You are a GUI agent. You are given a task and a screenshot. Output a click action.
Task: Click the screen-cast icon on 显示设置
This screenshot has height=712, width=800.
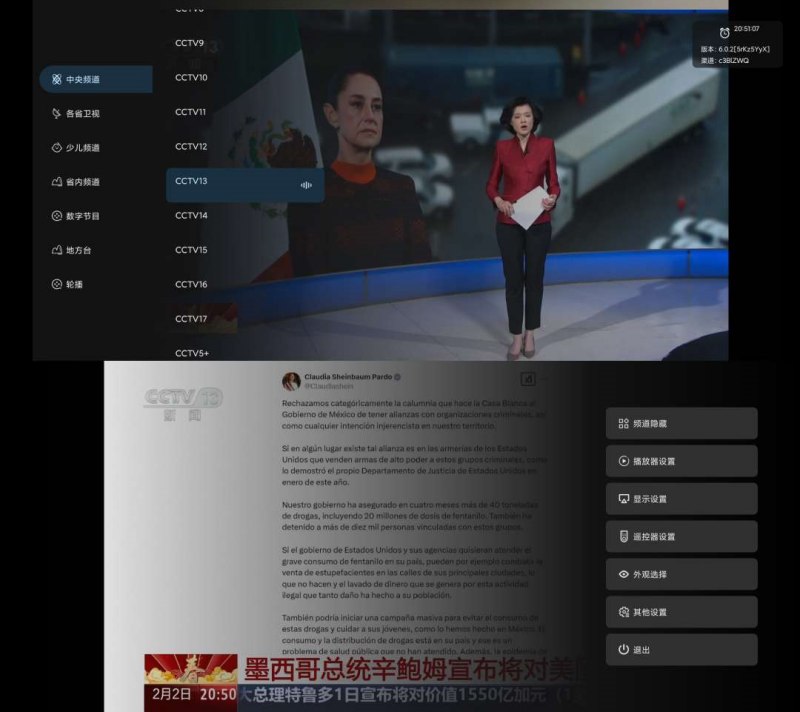point(622,499)
